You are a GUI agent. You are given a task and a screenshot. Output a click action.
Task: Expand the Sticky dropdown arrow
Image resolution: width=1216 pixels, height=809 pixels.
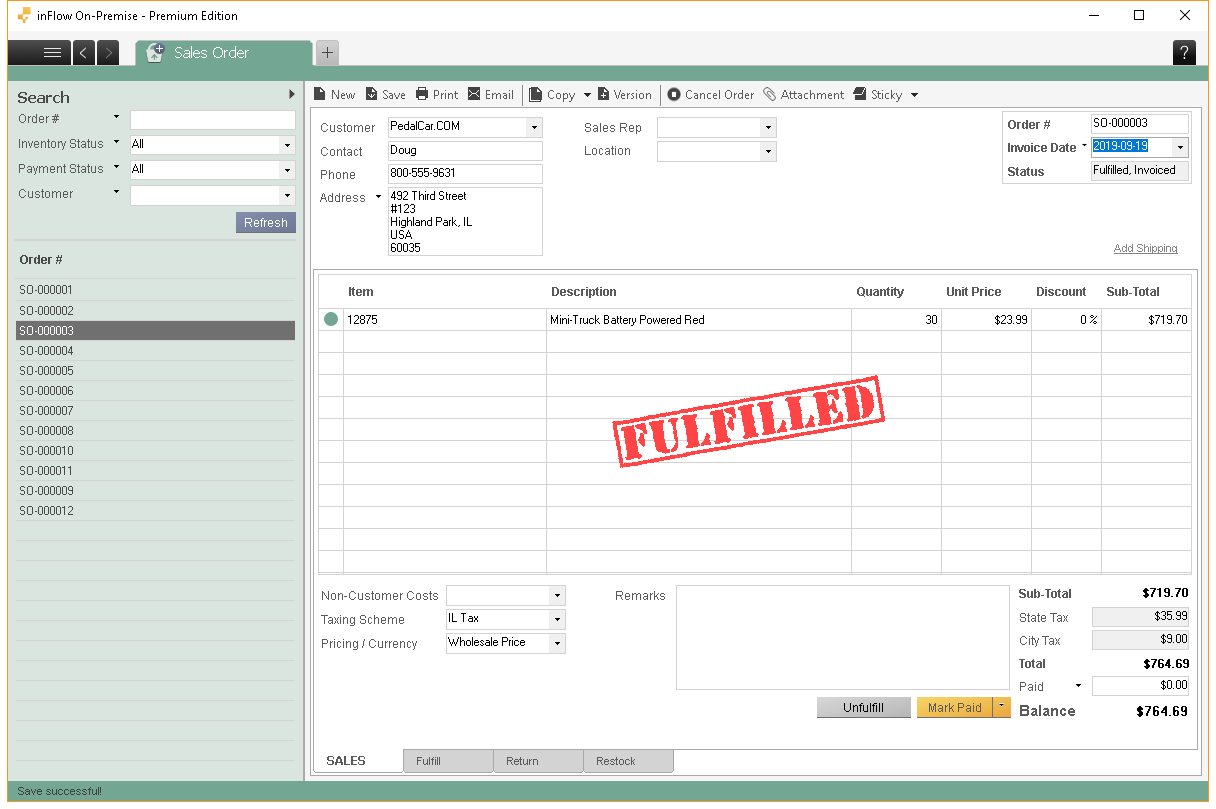[x=914, y=95]
